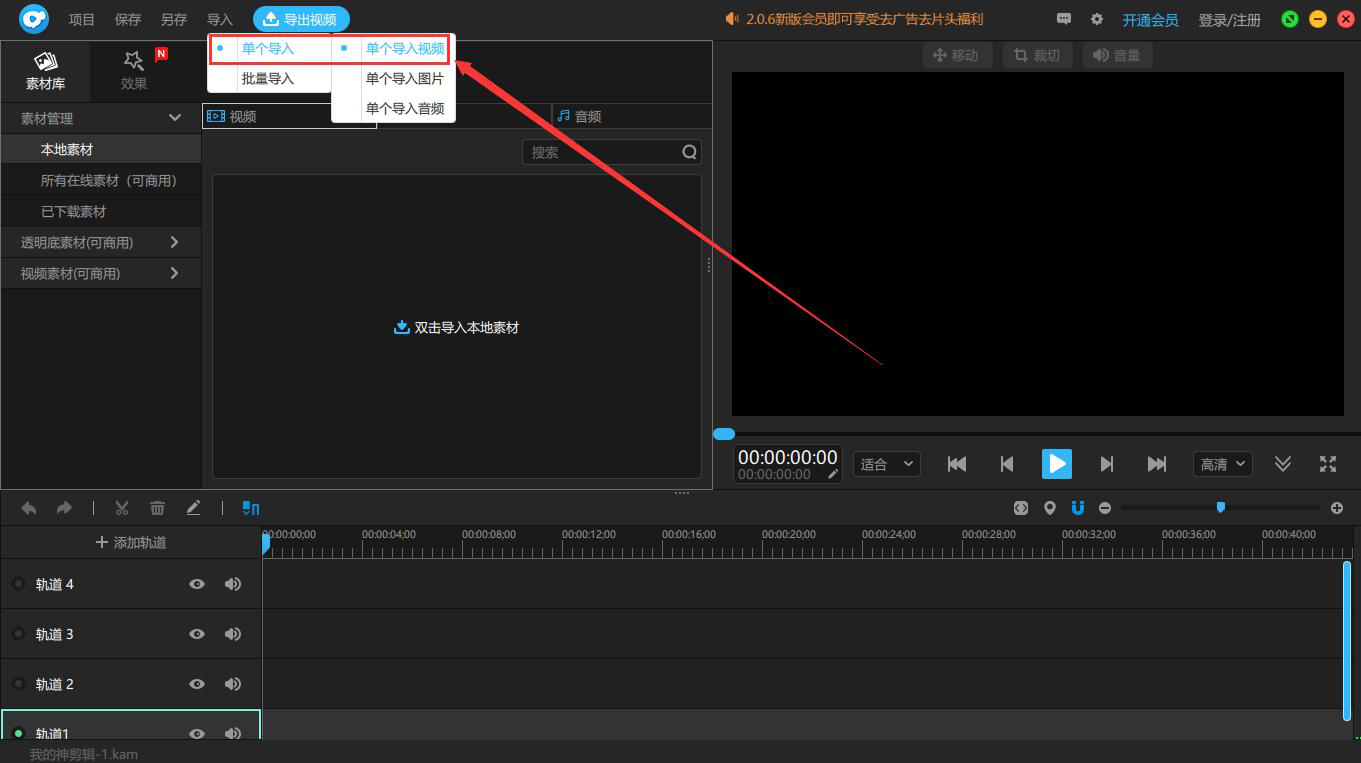Screen dimensions: 1361x763
Task: Collapse the 素材管理 section
Action: (175, 118)
